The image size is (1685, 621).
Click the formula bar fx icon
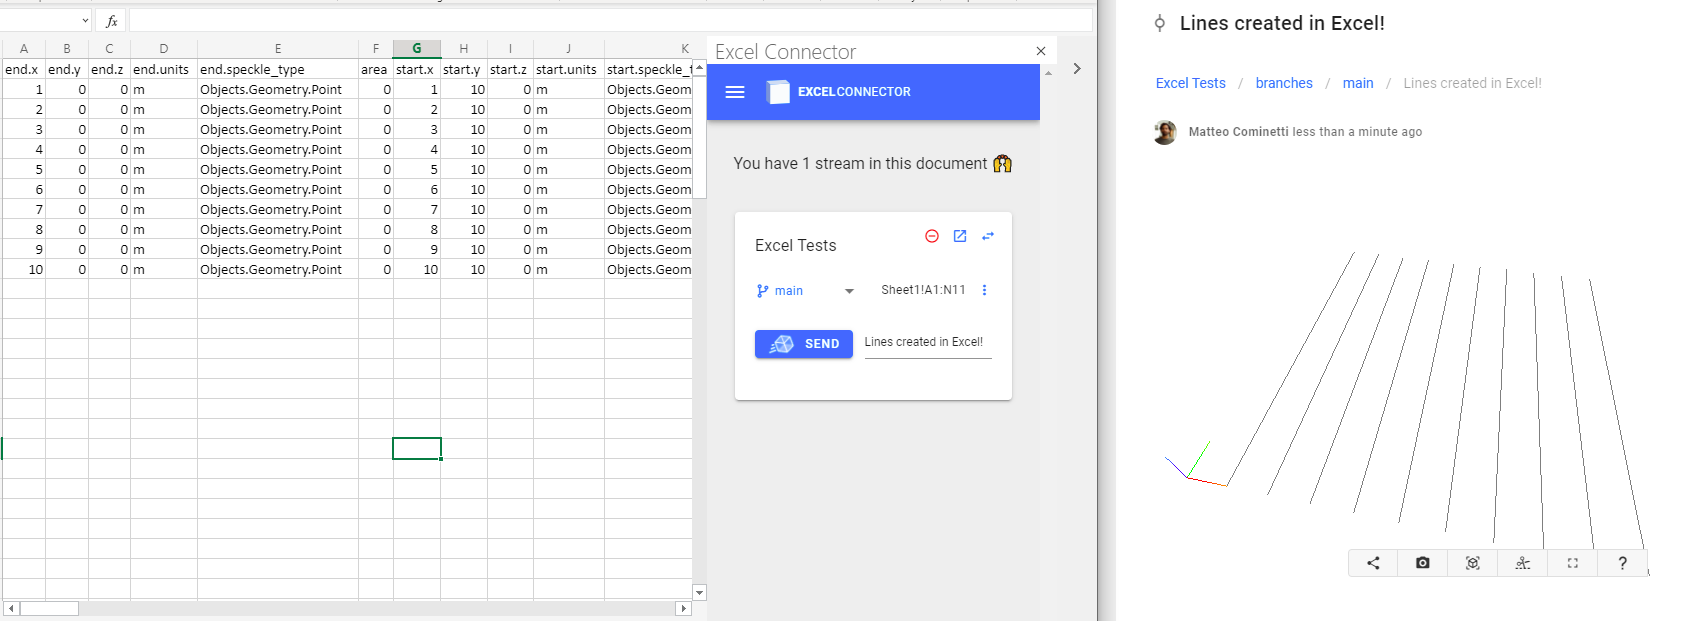coord(112,21)
